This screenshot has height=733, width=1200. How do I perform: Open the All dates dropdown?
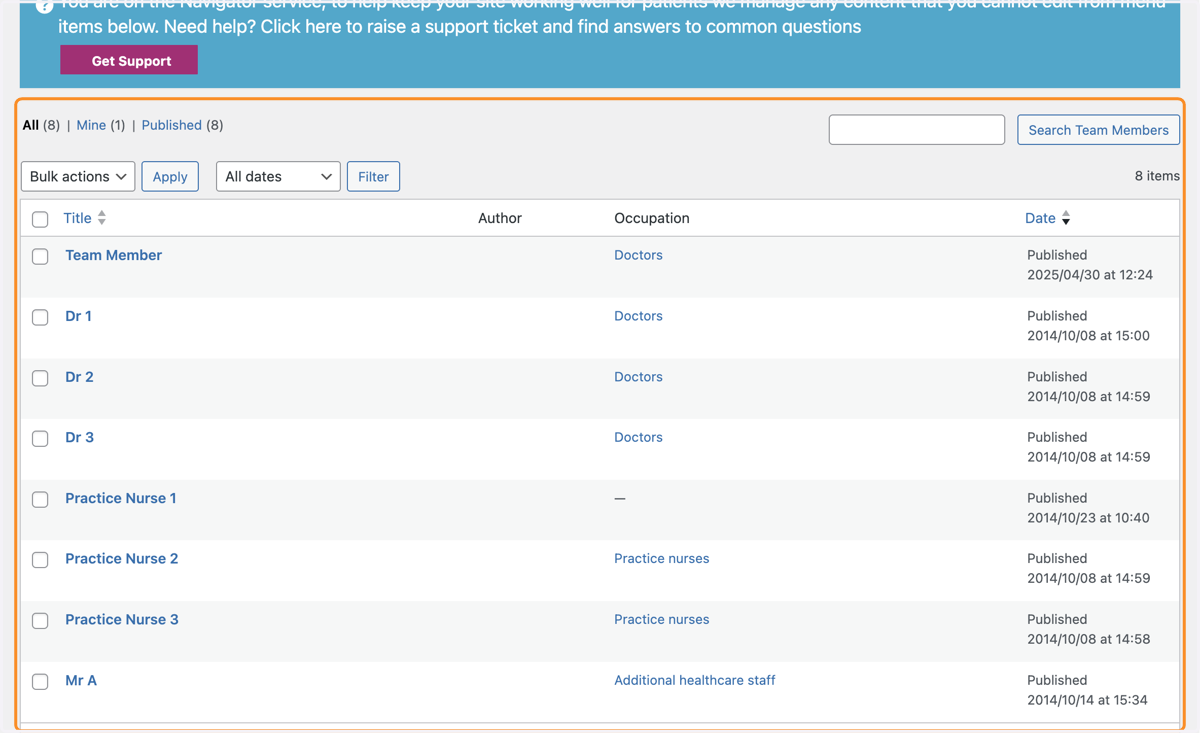pyautogui.click(x=278, y=177)
